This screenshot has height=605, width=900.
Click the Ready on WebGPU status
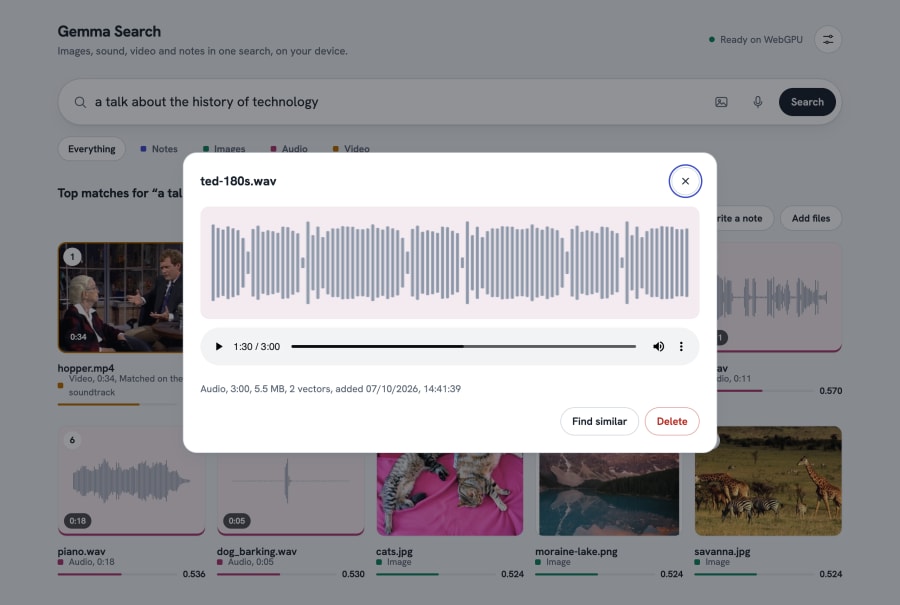(755, 40)
